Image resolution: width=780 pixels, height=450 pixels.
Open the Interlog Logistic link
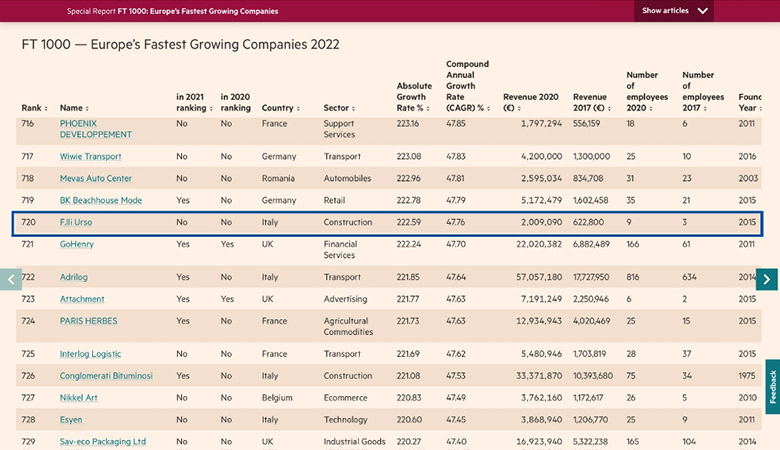pyautogui.click(x=90, y=354)
